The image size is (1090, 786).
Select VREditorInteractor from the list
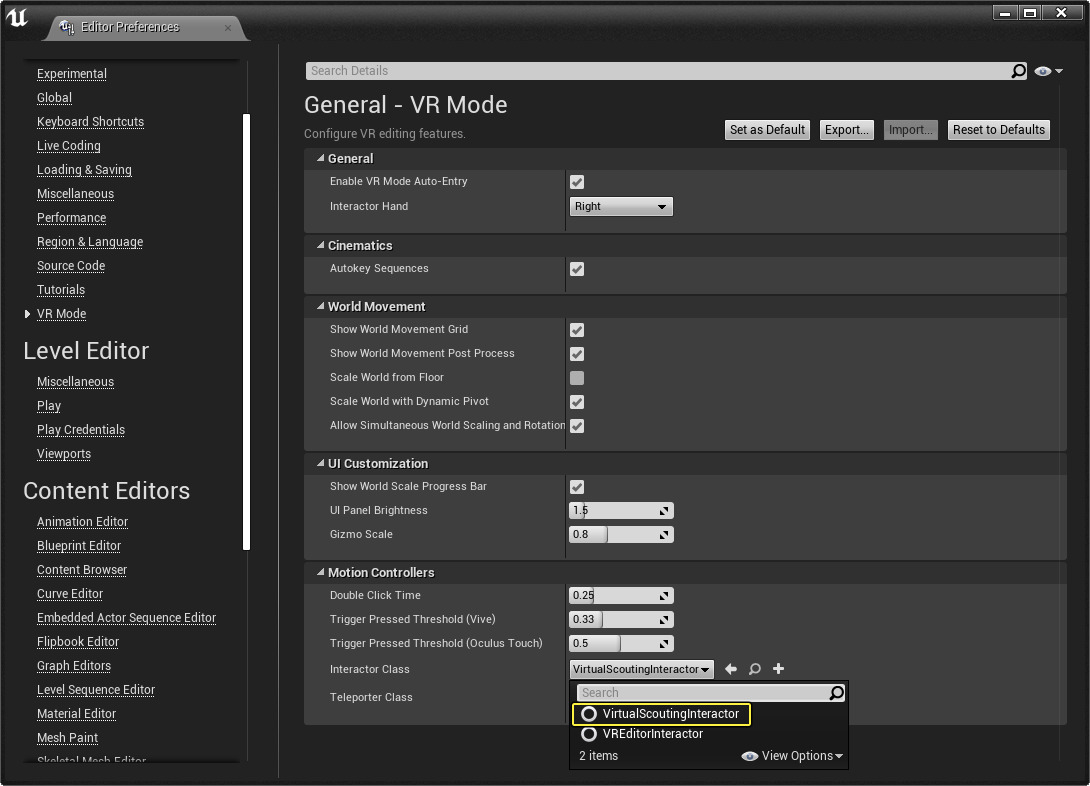(x=652, y=734)
